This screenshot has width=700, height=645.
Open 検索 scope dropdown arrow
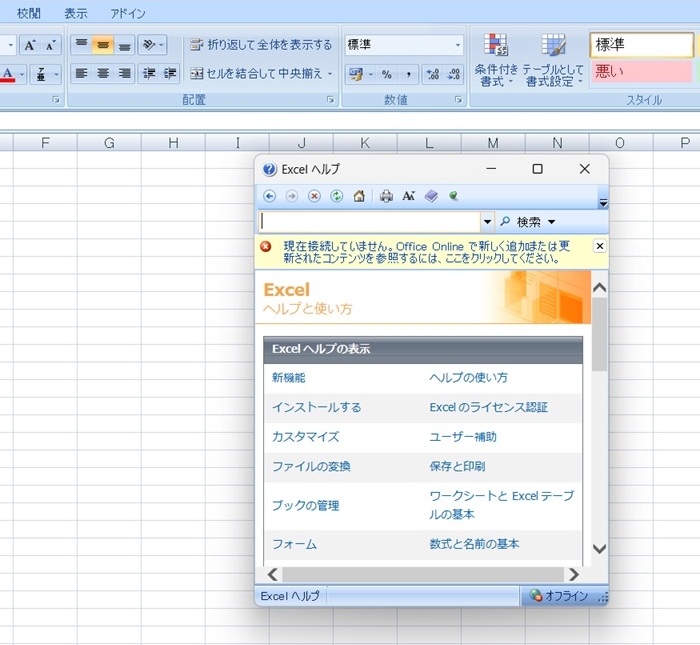(x=552, y=222)
